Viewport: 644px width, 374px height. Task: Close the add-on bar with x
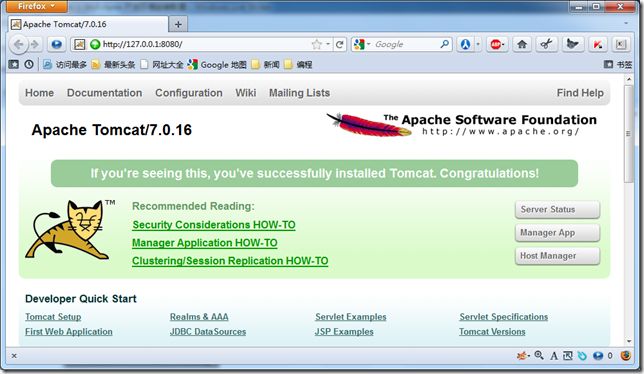coord(14,356)
